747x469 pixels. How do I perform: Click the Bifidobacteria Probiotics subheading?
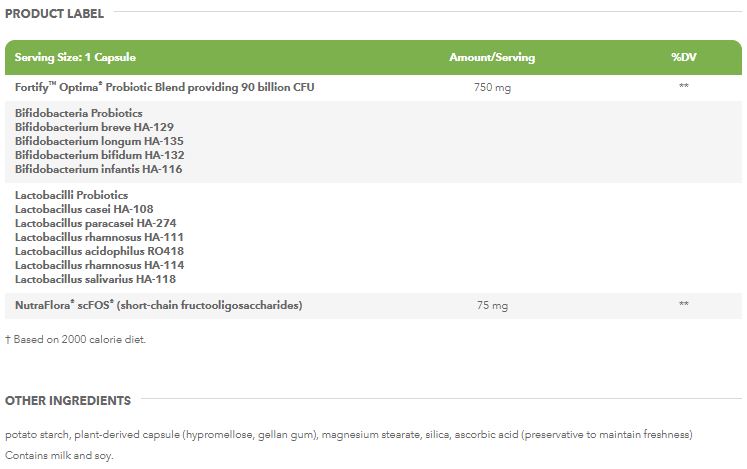coord(79,113)
